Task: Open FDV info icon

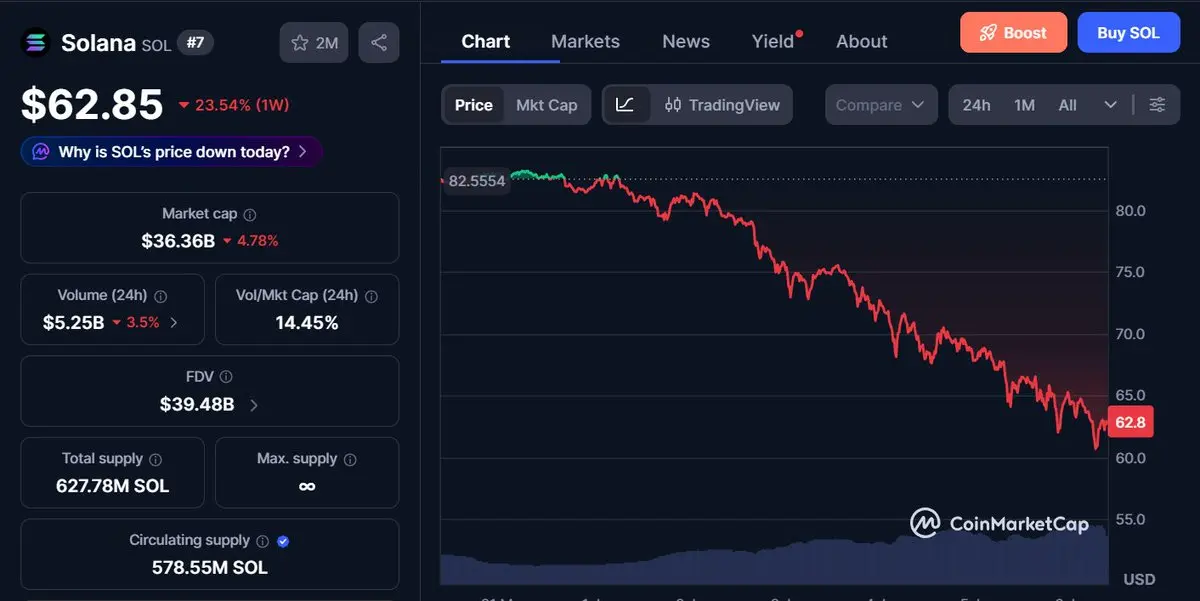Action: (x=226, y=377)
